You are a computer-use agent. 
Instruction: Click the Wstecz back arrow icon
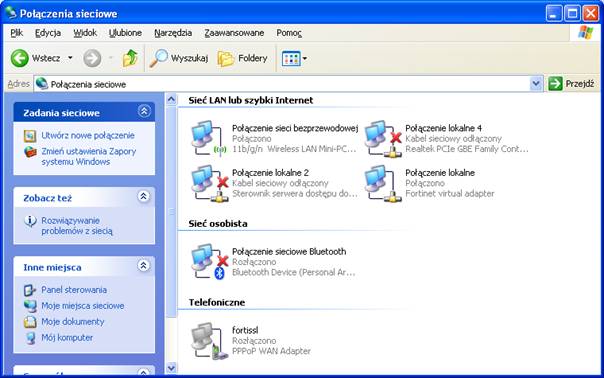click(19, 58)
